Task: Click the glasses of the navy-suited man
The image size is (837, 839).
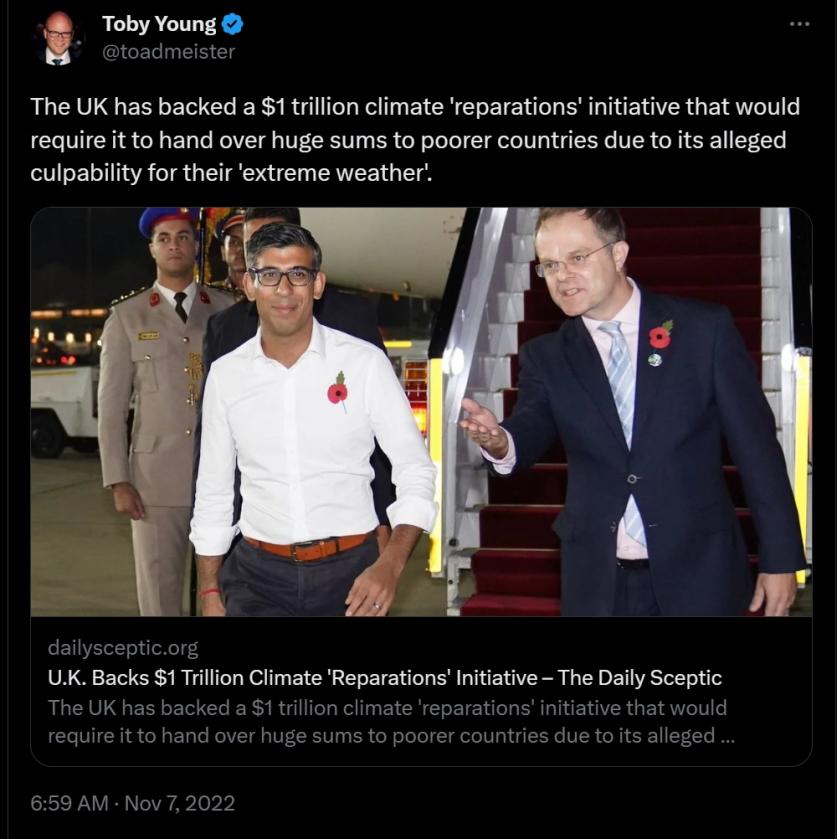Action: coord(574,261)
